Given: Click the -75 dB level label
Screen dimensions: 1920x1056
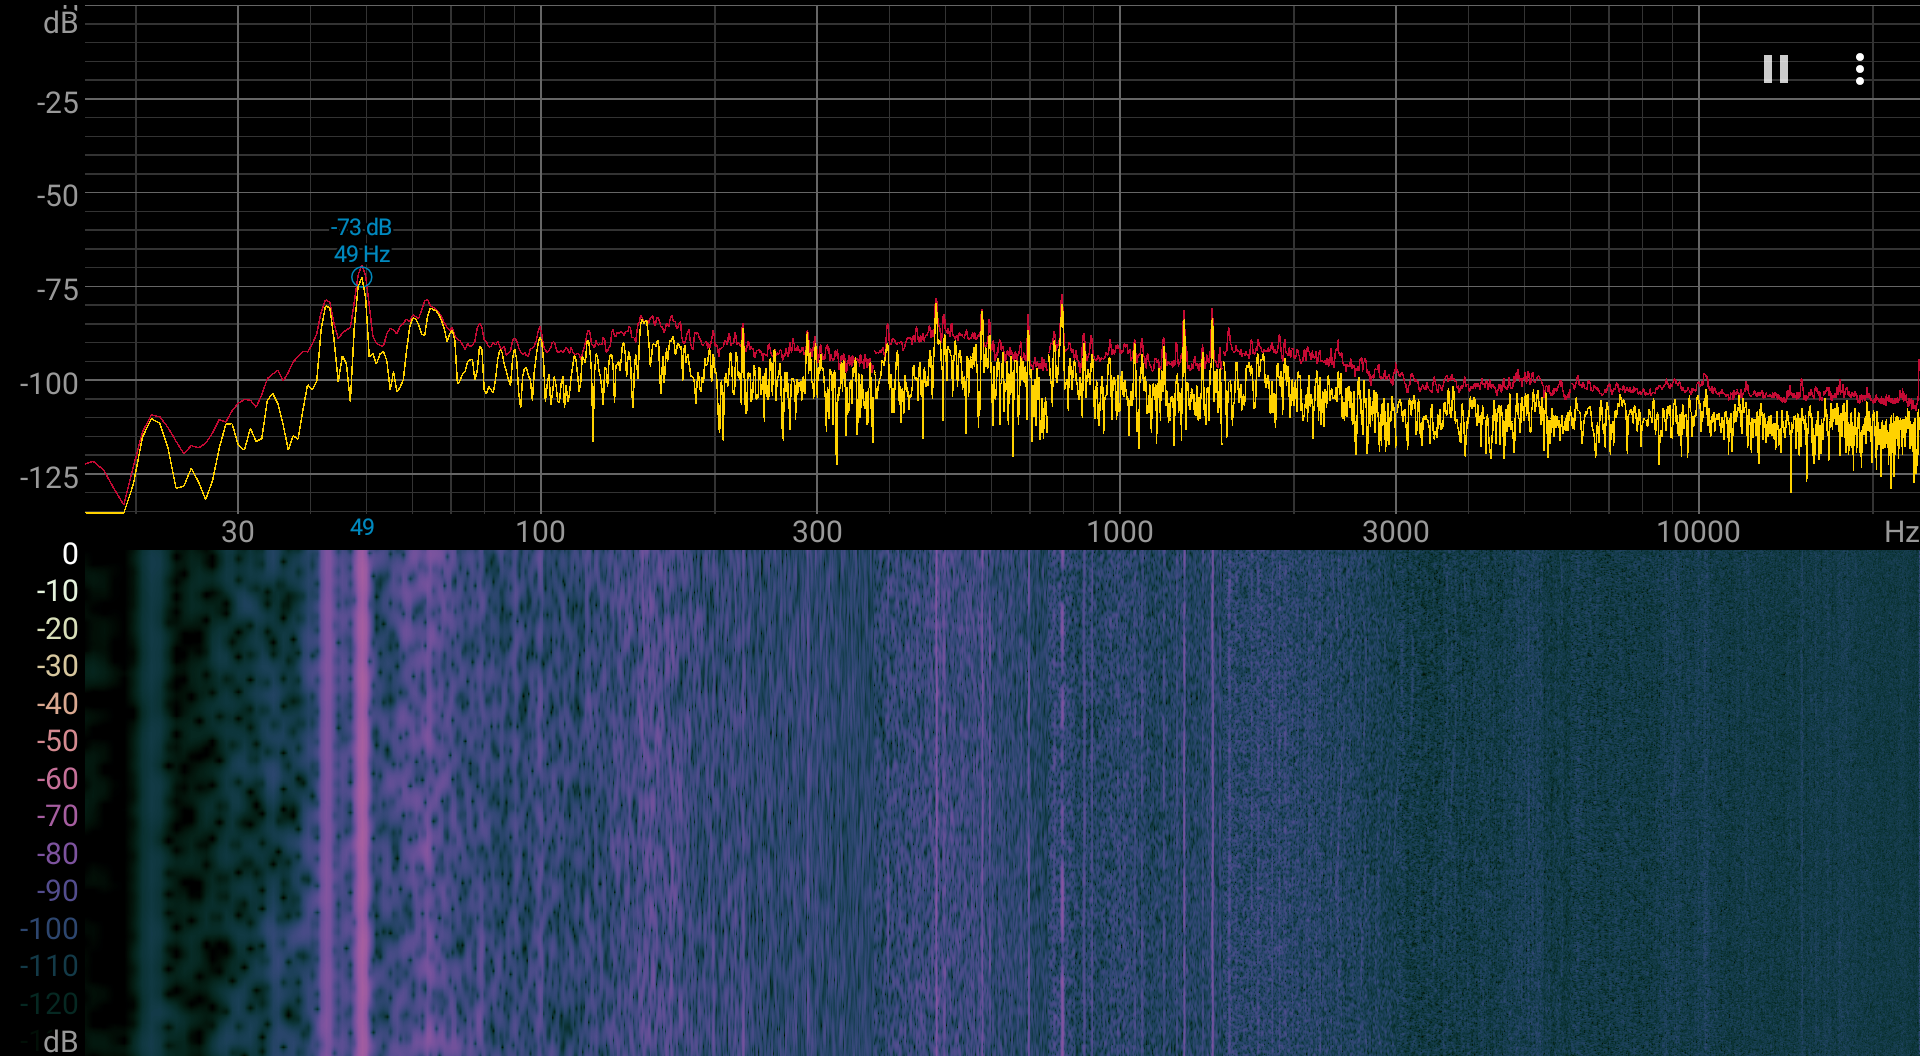Looking at the screenshot, I should (57, 290).
